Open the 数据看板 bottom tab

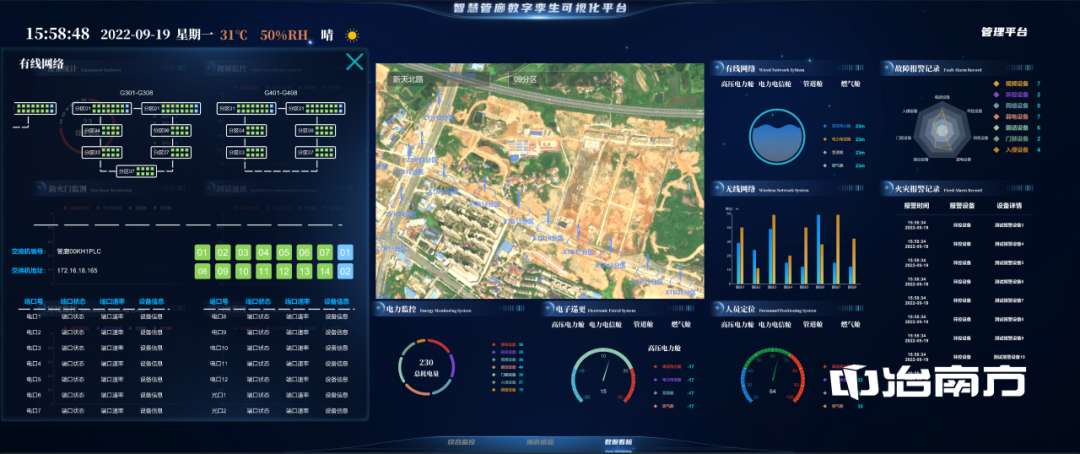tap(618, 441)
